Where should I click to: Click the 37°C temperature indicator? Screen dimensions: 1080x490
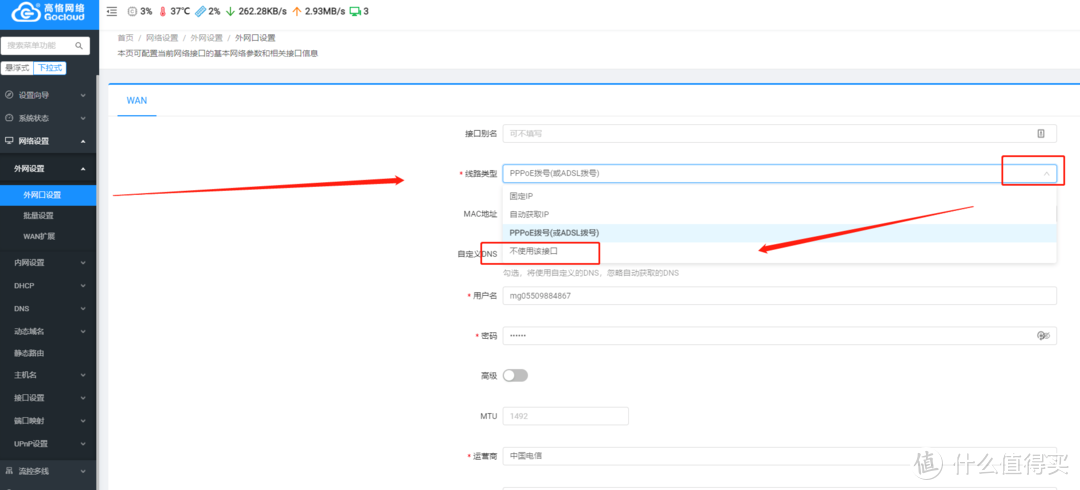click(x=174, y=12)
